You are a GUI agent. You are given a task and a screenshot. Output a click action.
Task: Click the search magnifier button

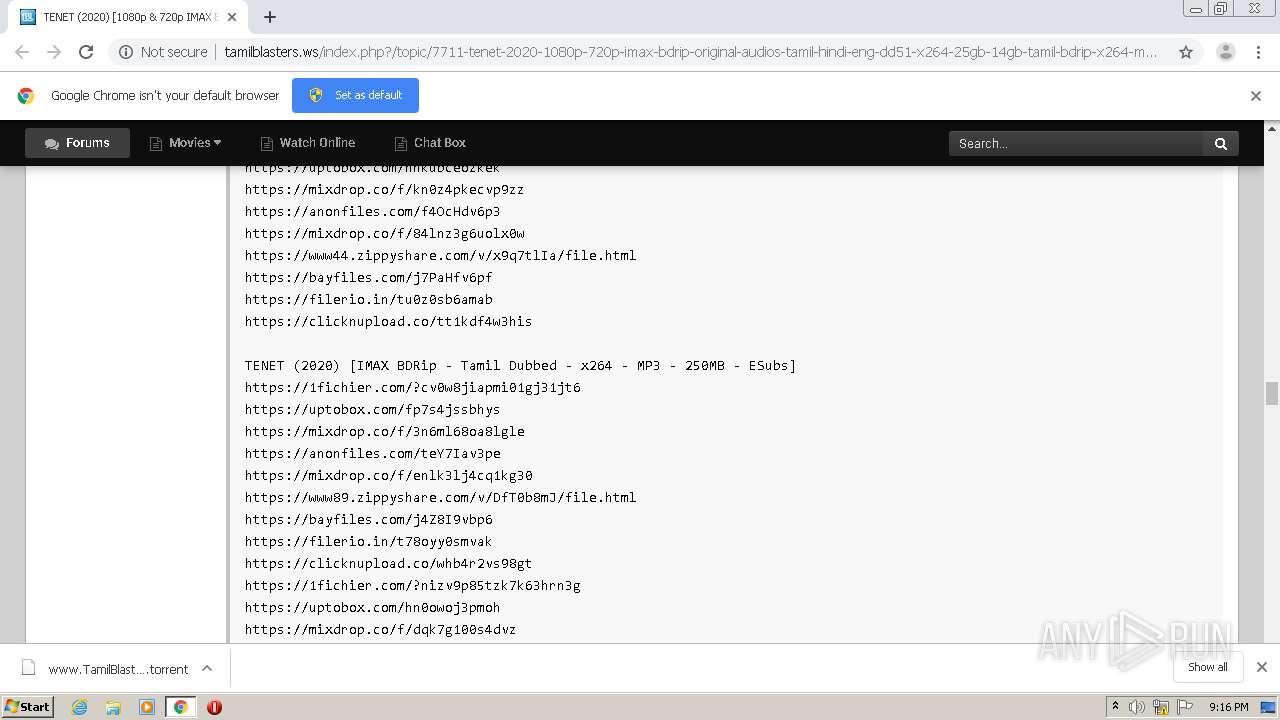coord(1221,143)
